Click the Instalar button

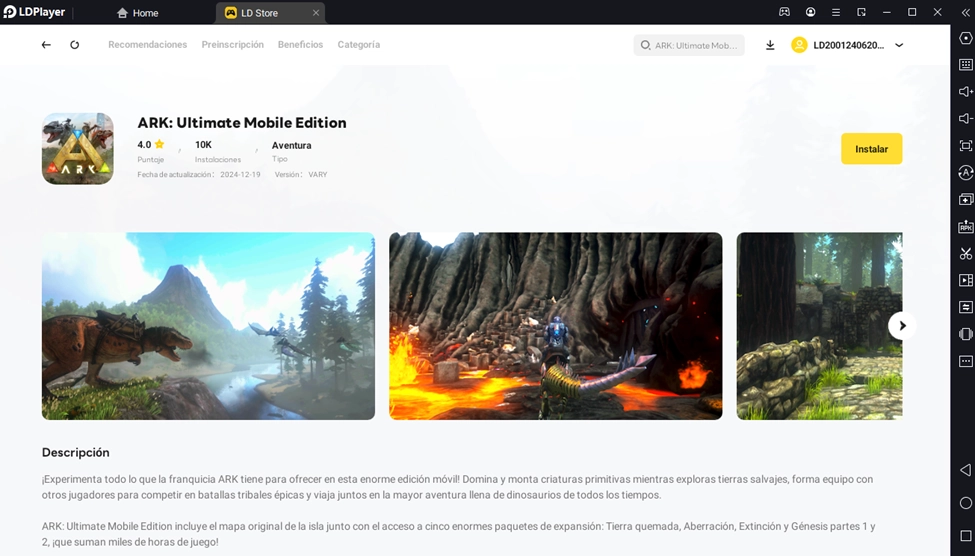coord(871,149)
